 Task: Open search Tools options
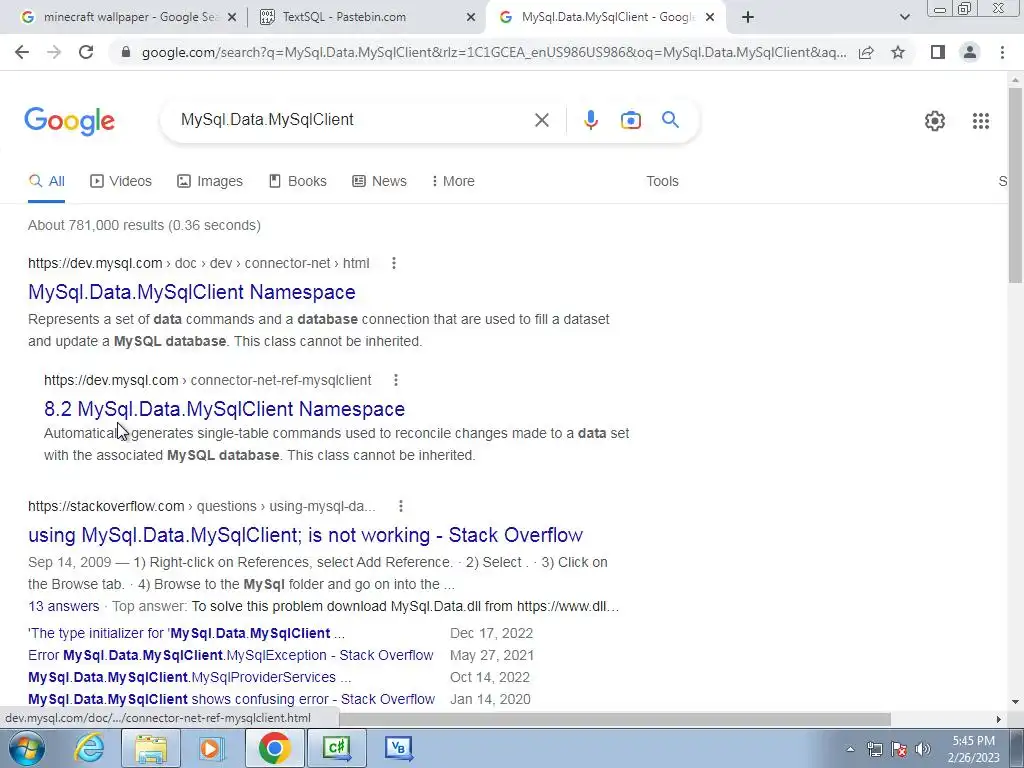pyautogui.click(x=662, y=181)
